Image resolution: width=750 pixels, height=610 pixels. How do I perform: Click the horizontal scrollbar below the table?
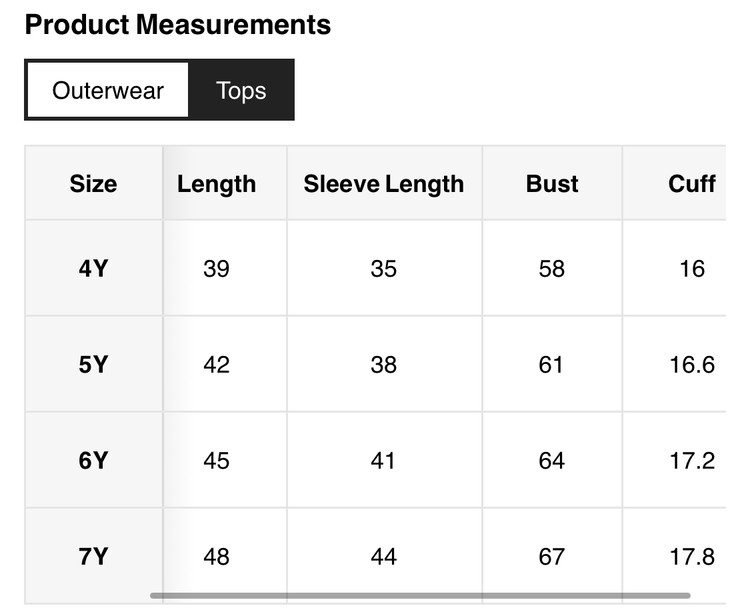click(433, 596)
